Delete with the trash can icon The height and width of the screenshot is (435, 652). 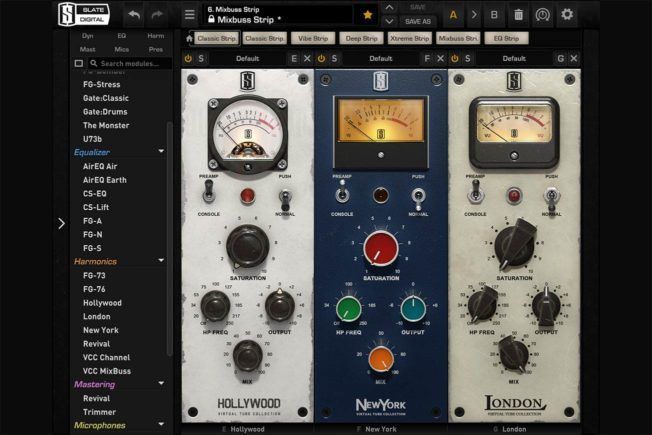(519, 15)
